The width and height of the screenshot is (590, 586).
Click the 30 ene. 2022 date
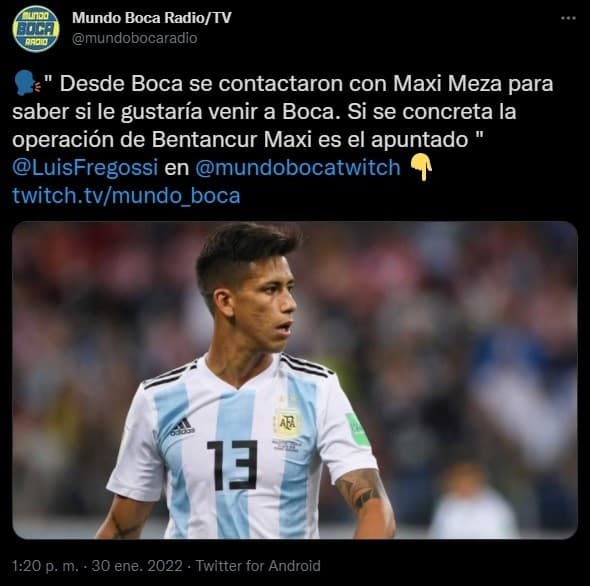pyautogui.click(x=137, y=566)
